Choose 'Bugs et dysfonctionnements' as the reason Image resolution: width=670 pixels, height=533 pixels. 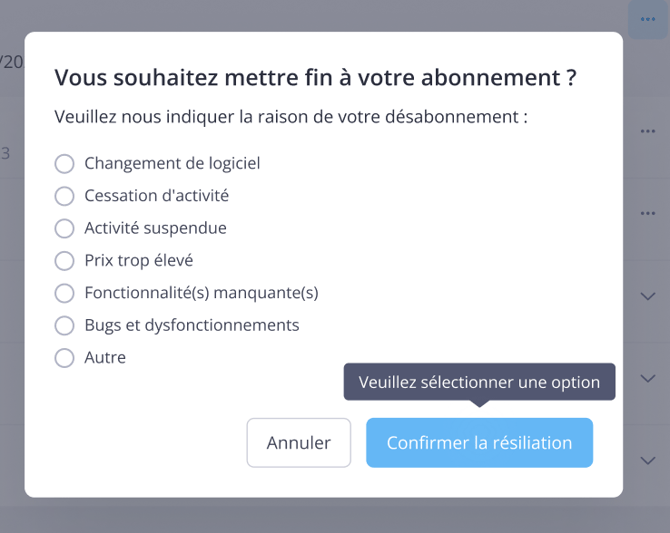point(65,325)
